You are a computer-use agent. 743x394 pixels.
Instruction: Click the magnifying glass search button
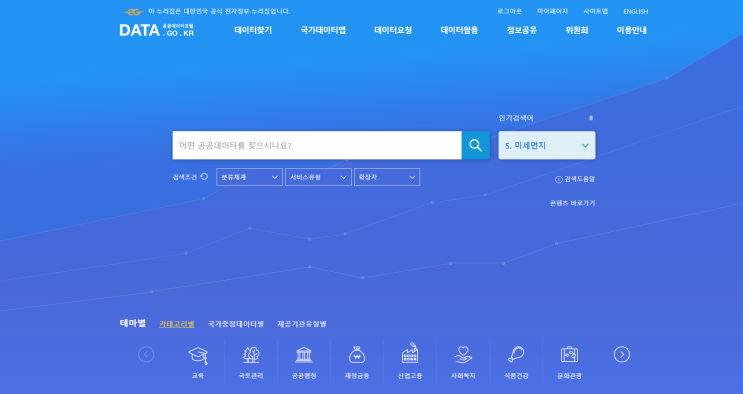[475, 145]
